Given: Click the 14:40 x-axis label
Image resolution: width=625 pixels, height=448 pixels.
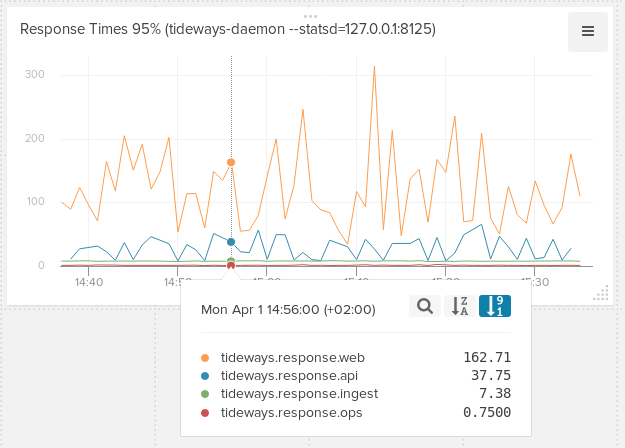Looking at the screenshot, I should tap(89, 282).
